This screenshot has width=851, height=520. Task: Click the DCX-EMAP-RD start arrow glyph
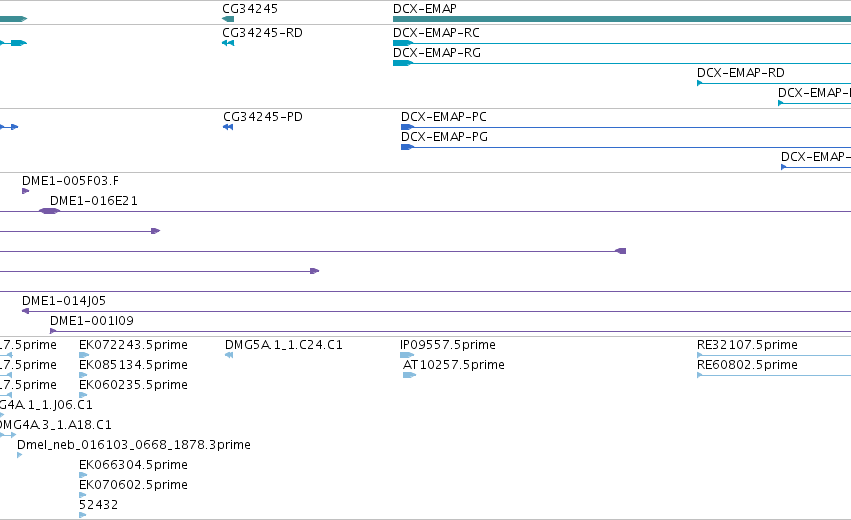pyautogui.click(x=700, y=83)
